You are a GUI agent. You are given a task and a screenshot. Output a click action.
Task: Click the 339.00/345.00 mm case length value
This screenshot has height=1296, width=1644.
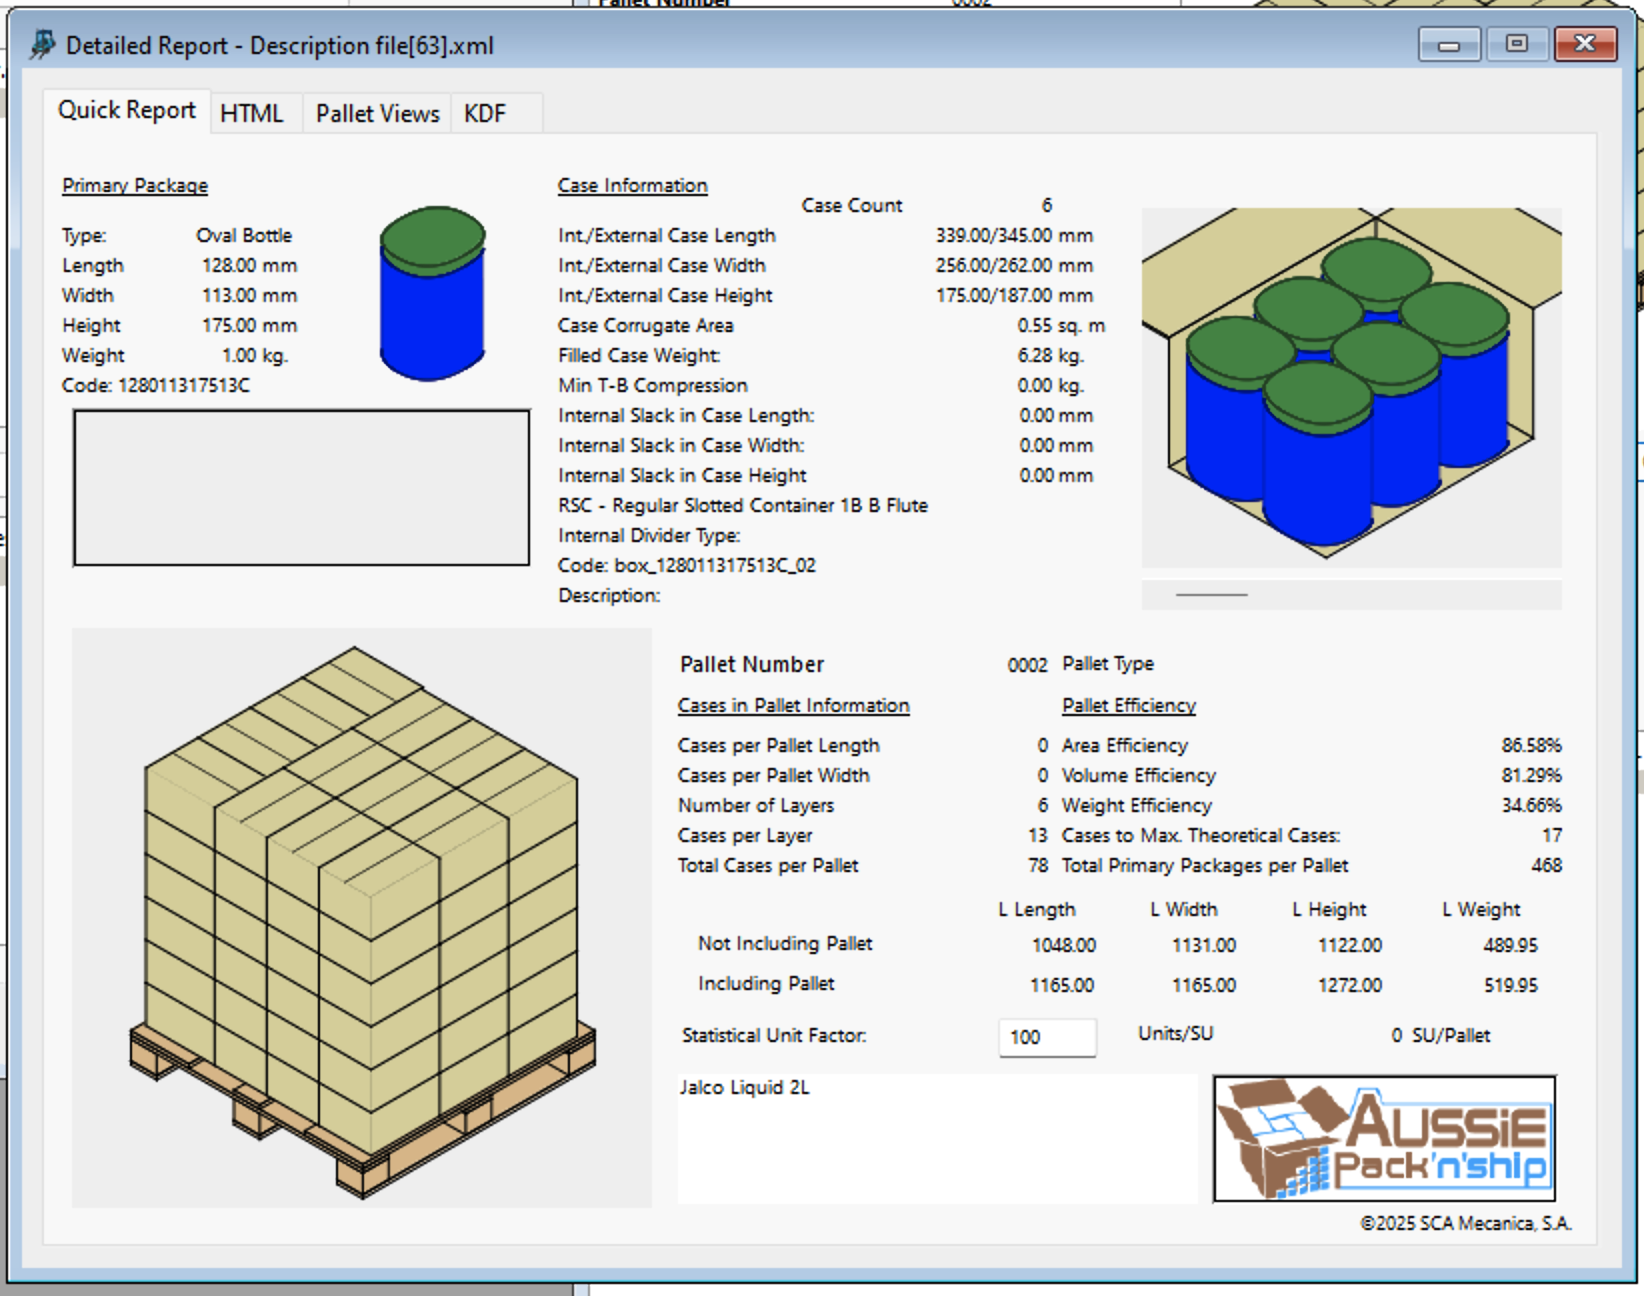[1014, 235]
